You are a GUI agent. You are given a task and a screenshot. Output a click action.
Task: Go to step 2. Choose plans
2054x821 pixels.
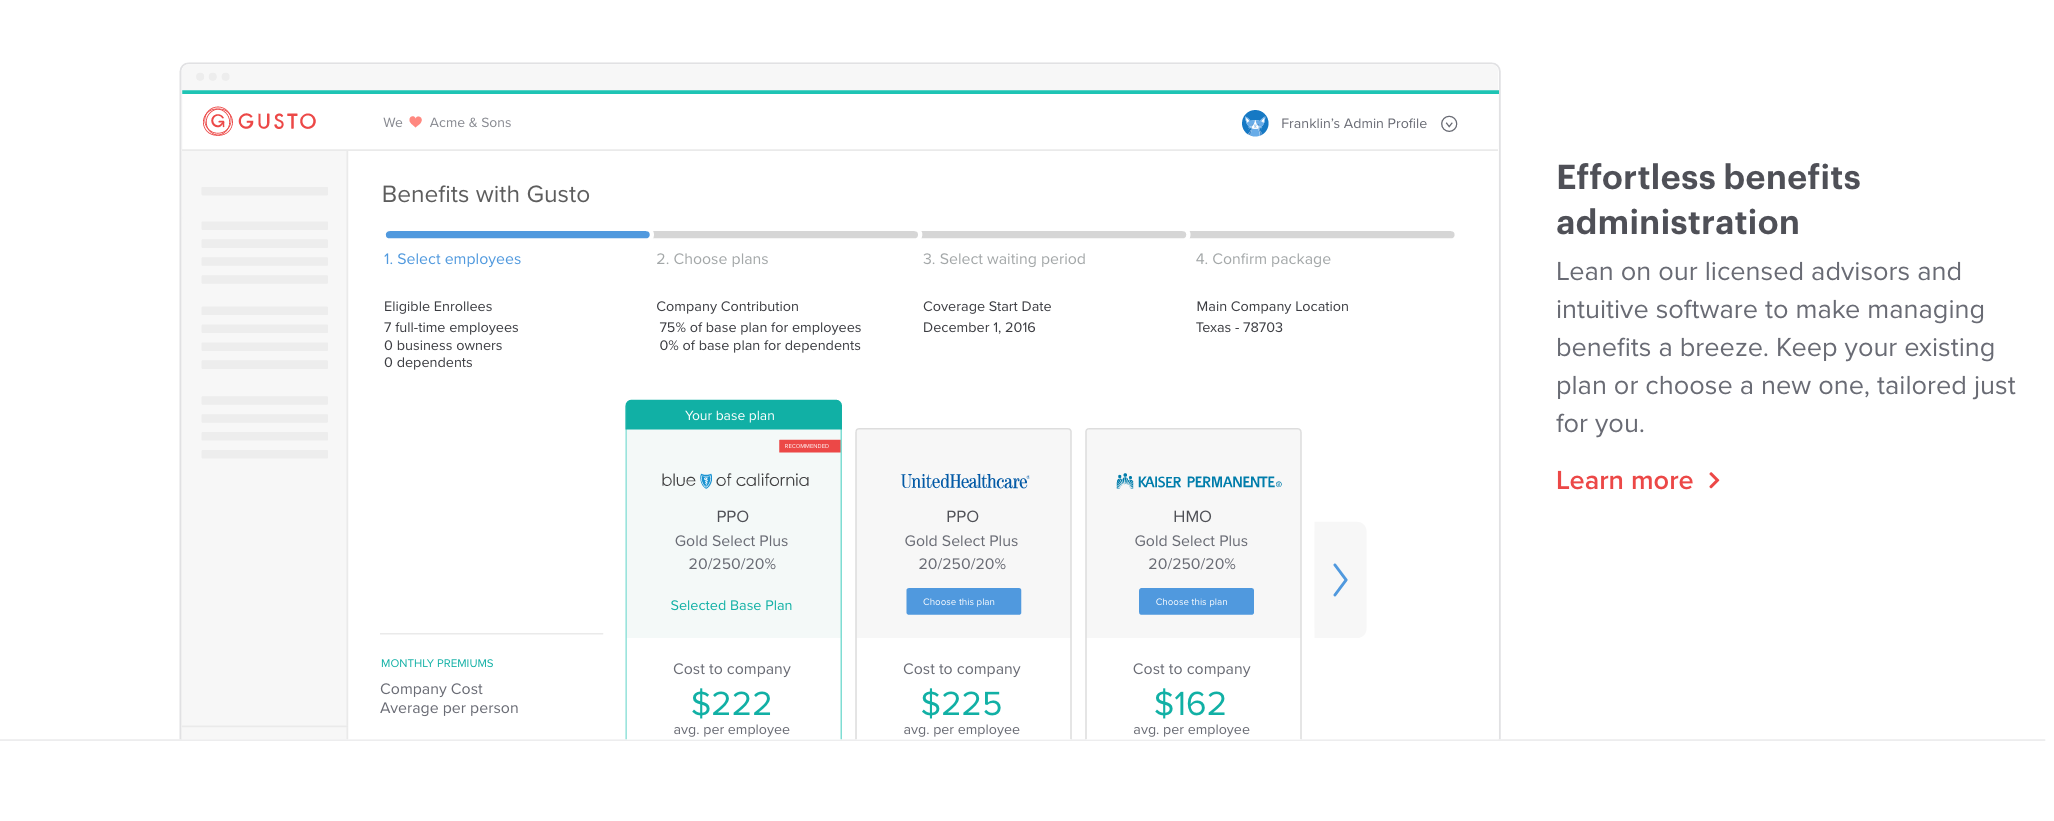pos(712,259)
